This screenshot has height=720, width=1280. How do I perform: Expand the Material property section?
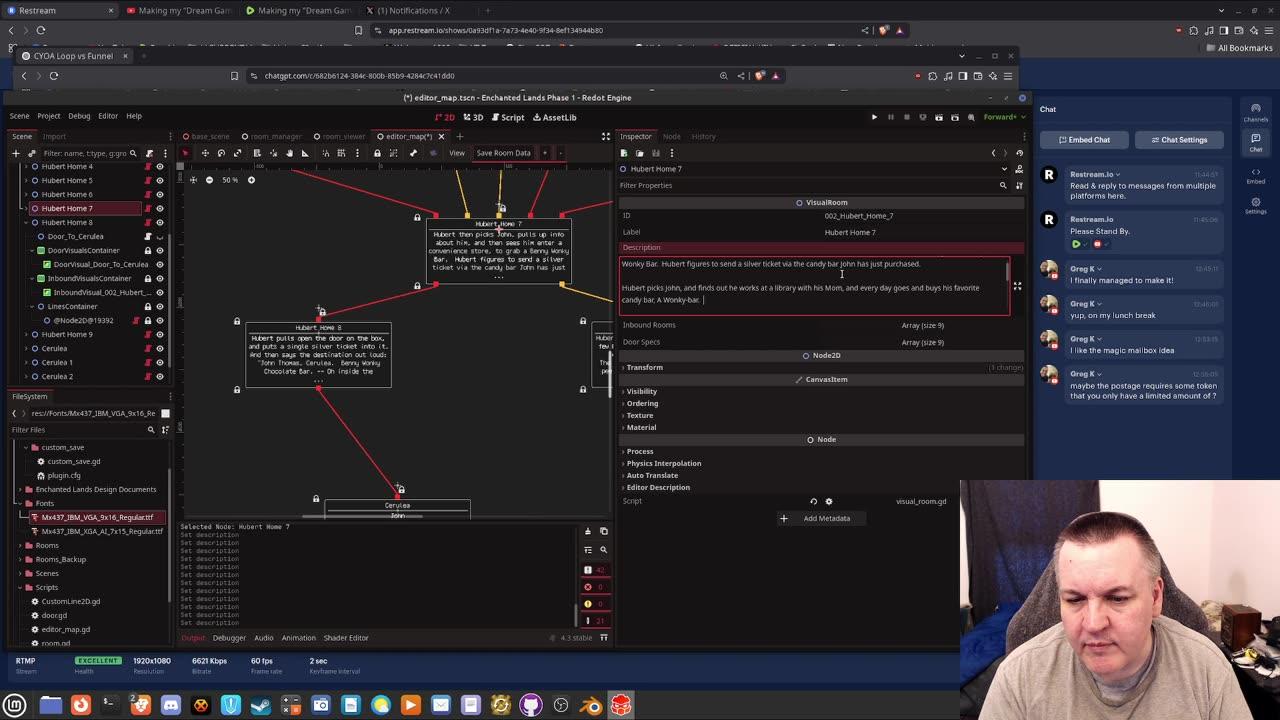pyautogui.click(x=641, y=427)
